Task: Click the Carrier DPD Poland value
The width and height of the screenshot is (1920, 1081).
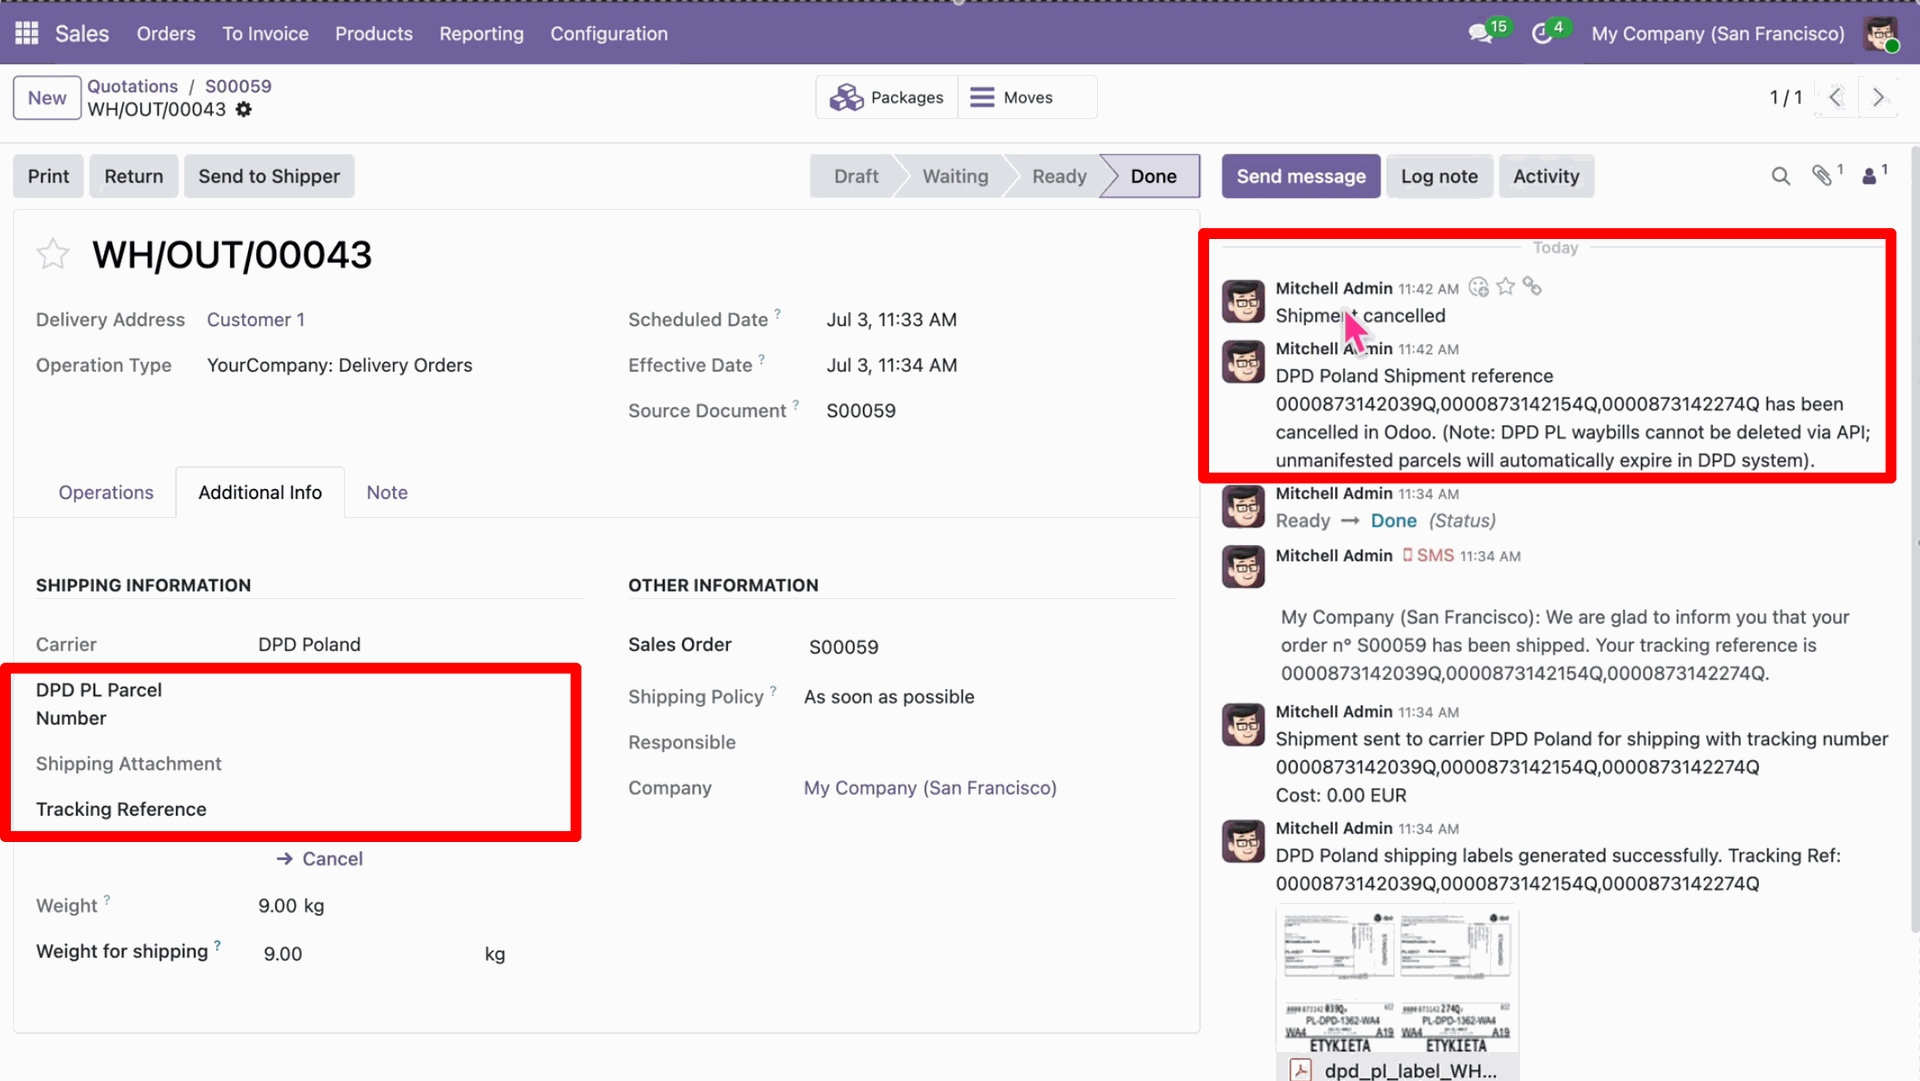Action: [x=309, y=645]
